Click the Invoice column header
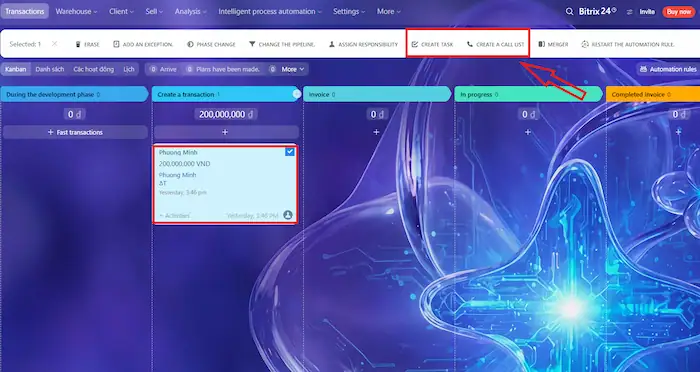This screenshot has width=700, height=372. (377, 94)
